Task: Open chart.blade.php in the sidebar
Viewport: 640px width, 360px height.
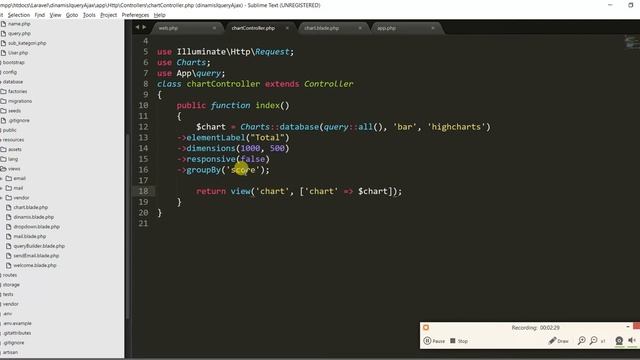Action: (31, 207)
